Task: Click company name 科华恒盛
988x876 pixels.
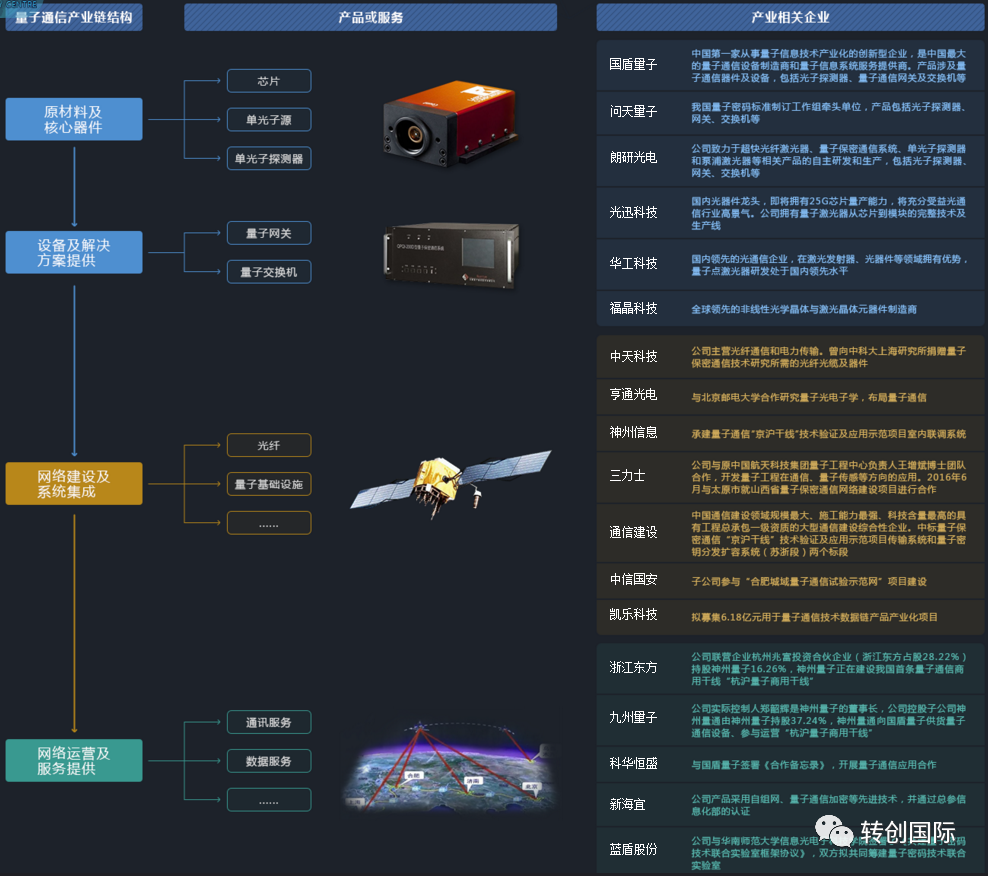Action: tap(633, 764)
